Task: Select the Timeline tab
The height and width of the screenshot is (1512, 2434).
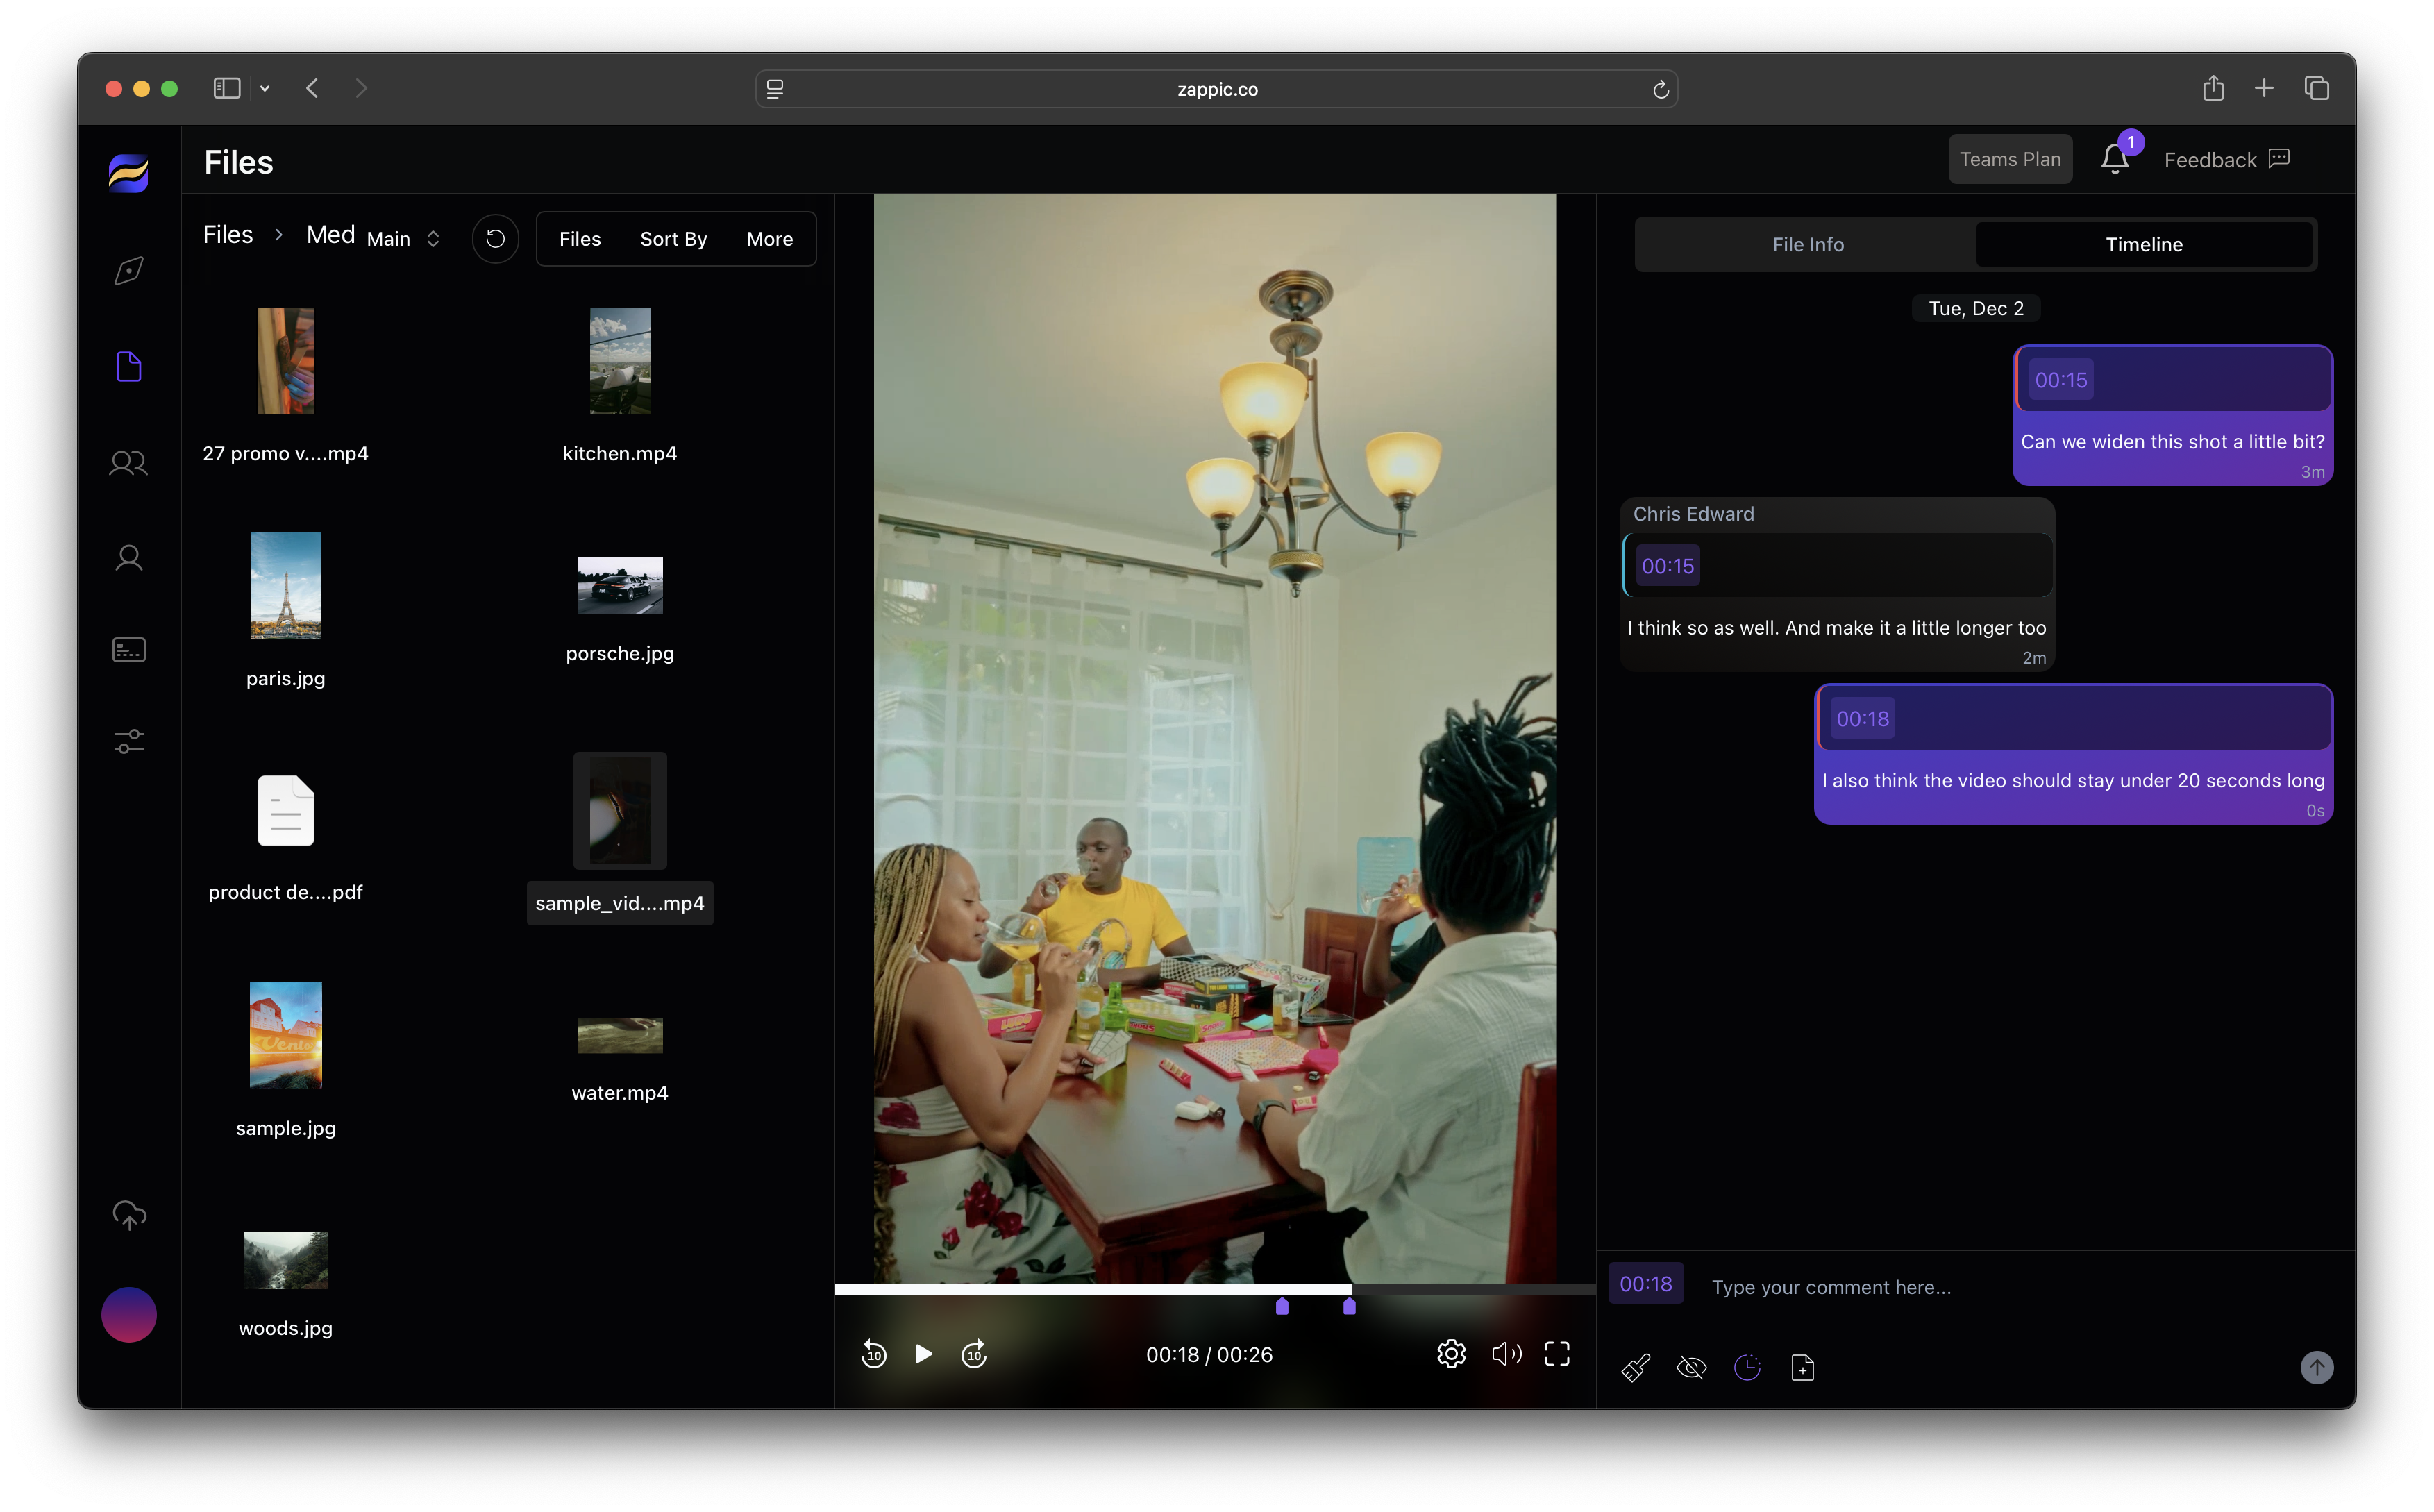Action: click(x=2143, y=244)
